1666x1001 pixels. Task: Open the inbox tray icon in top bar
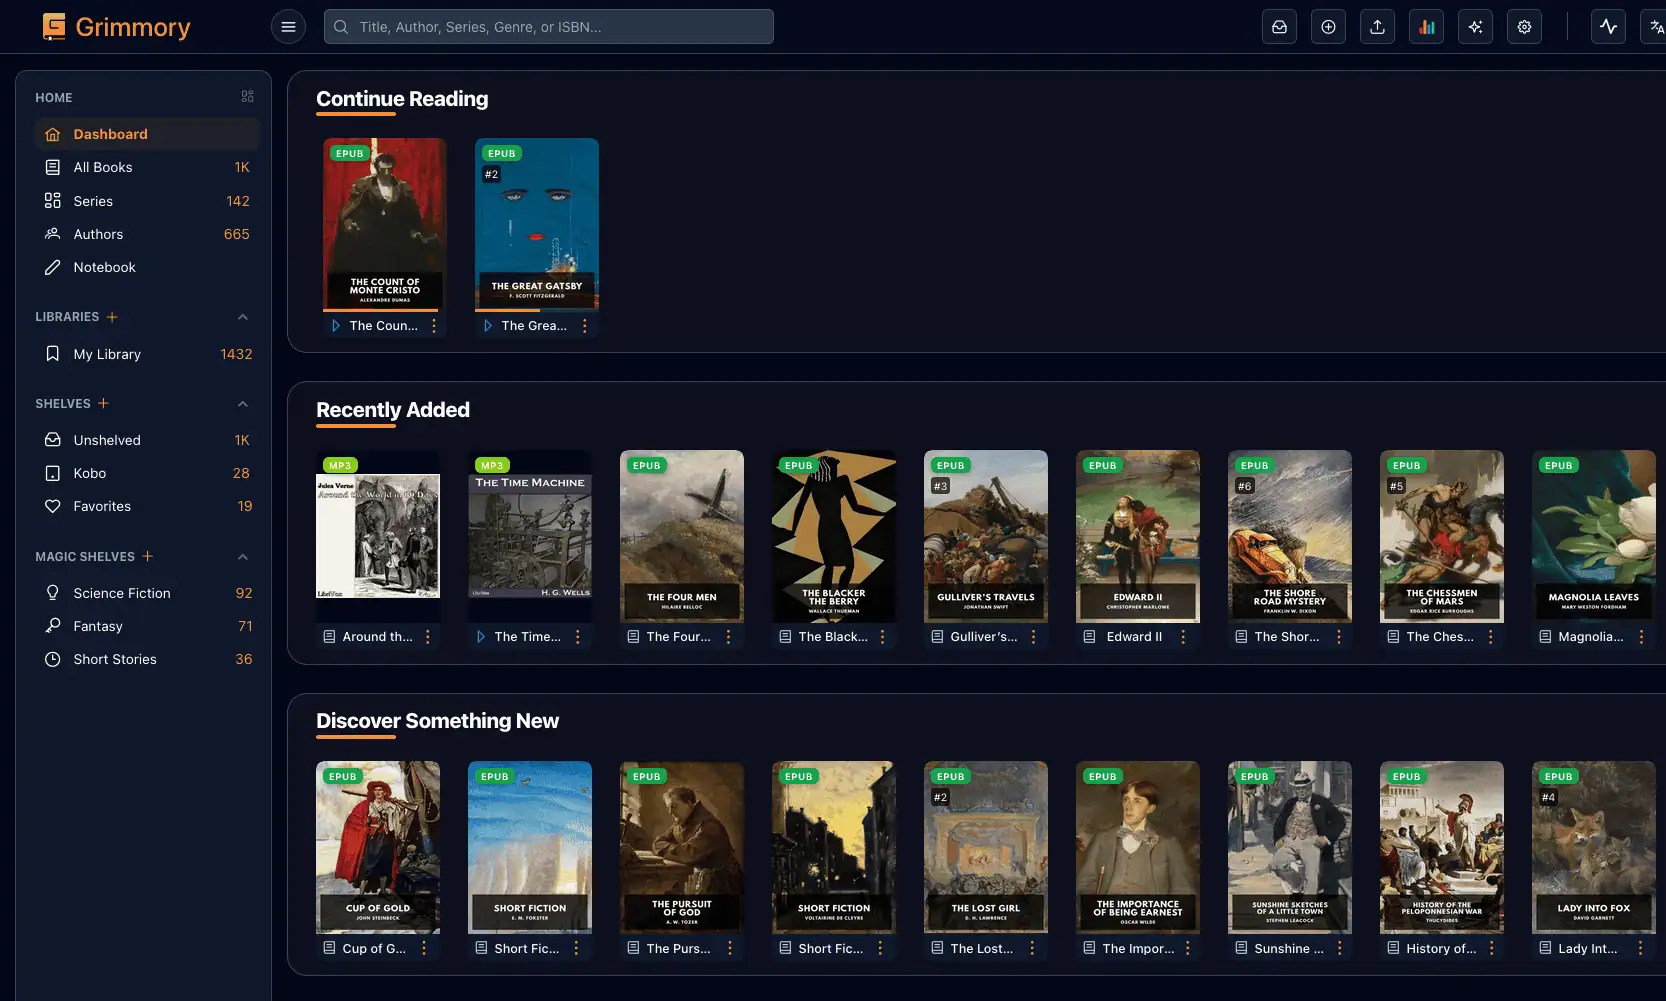1279,27
